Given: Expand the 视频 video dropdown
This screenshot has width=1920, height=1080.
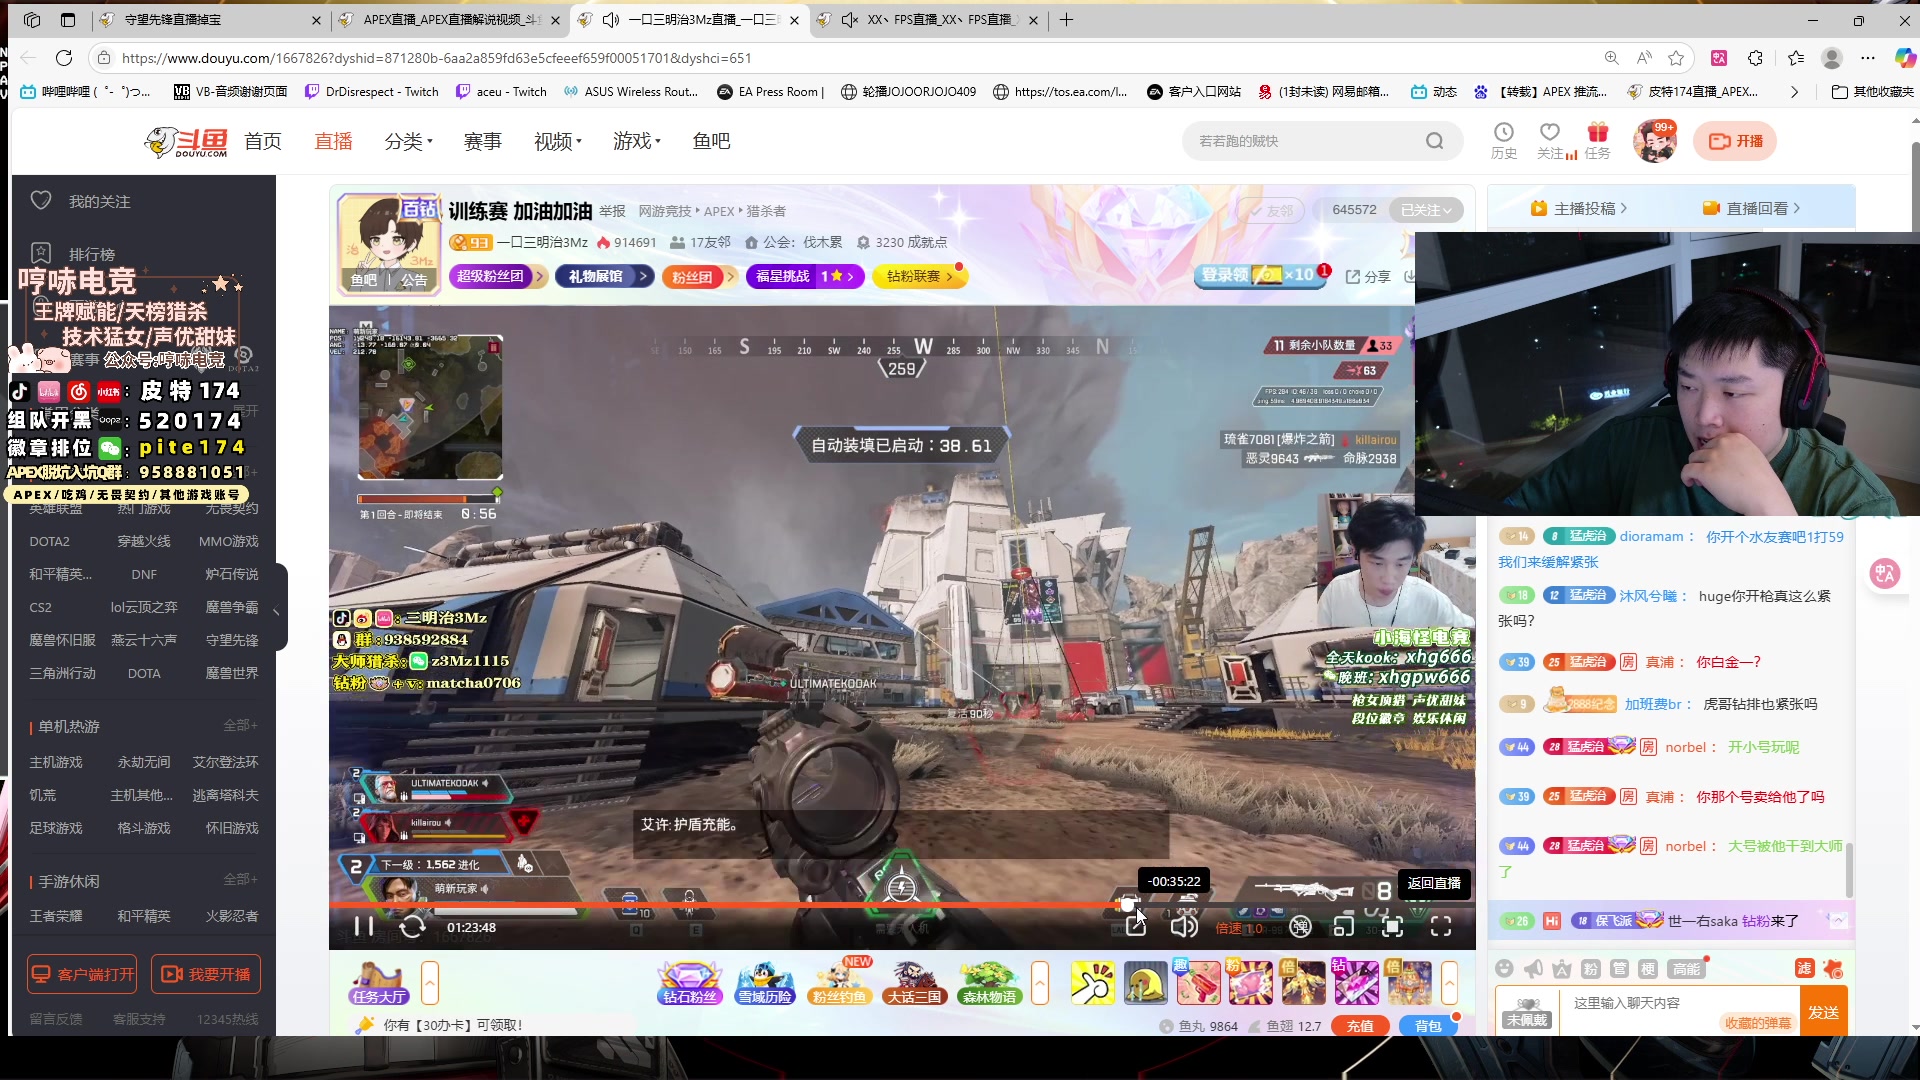Looking at the screenshot, I should click(558, 141).
